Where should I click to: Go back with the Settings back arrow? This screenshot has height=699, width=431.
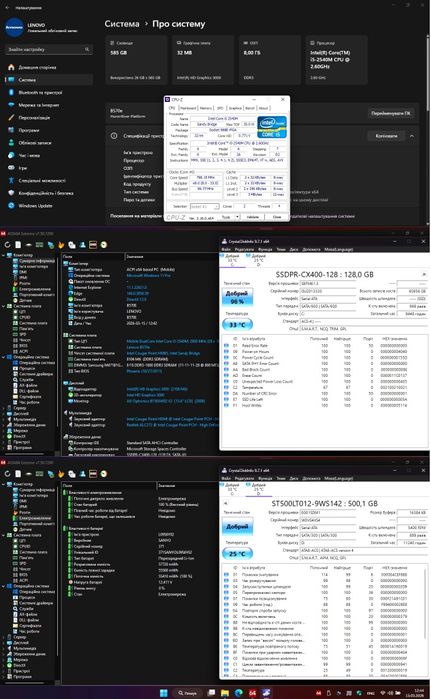pos(7,8)
